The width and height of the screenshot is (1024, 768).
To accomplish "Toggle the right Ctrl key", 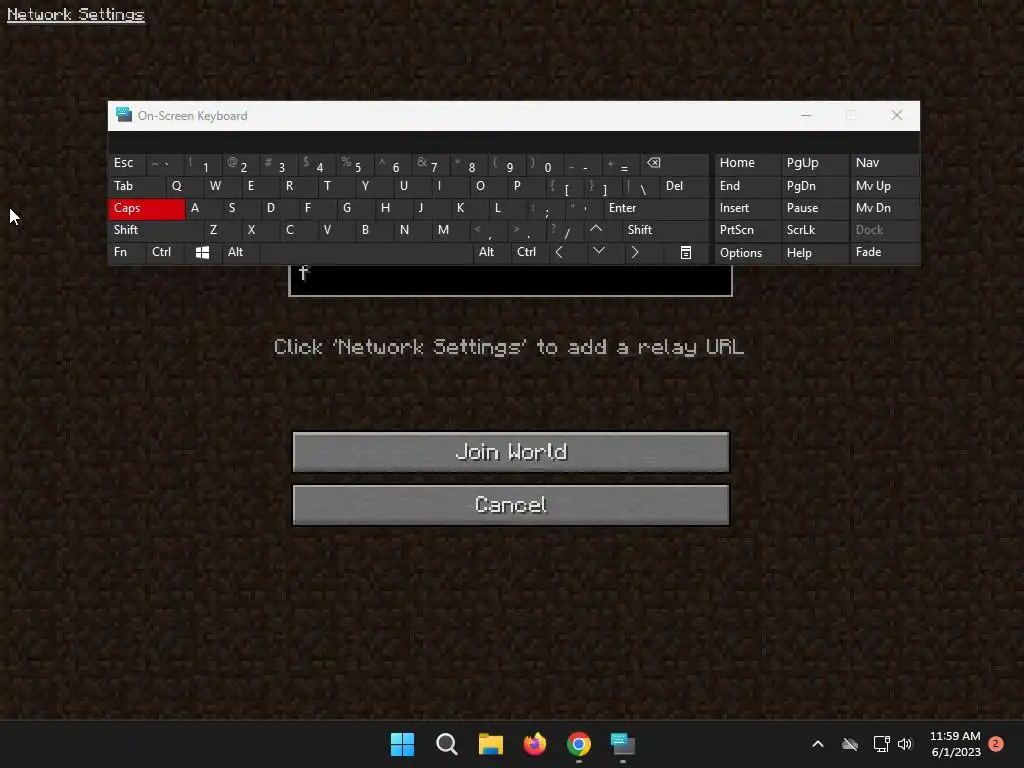I will click(530, 252).
